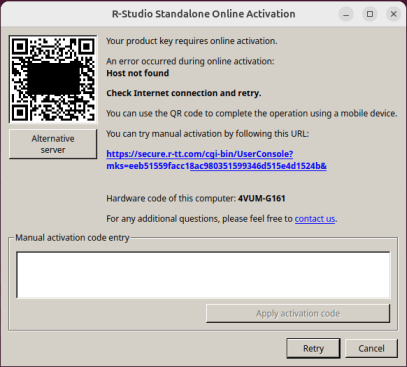Screen dimensions: 407x367
Task: Click the 'You can use the QR code' sentence
Action: 252,113
